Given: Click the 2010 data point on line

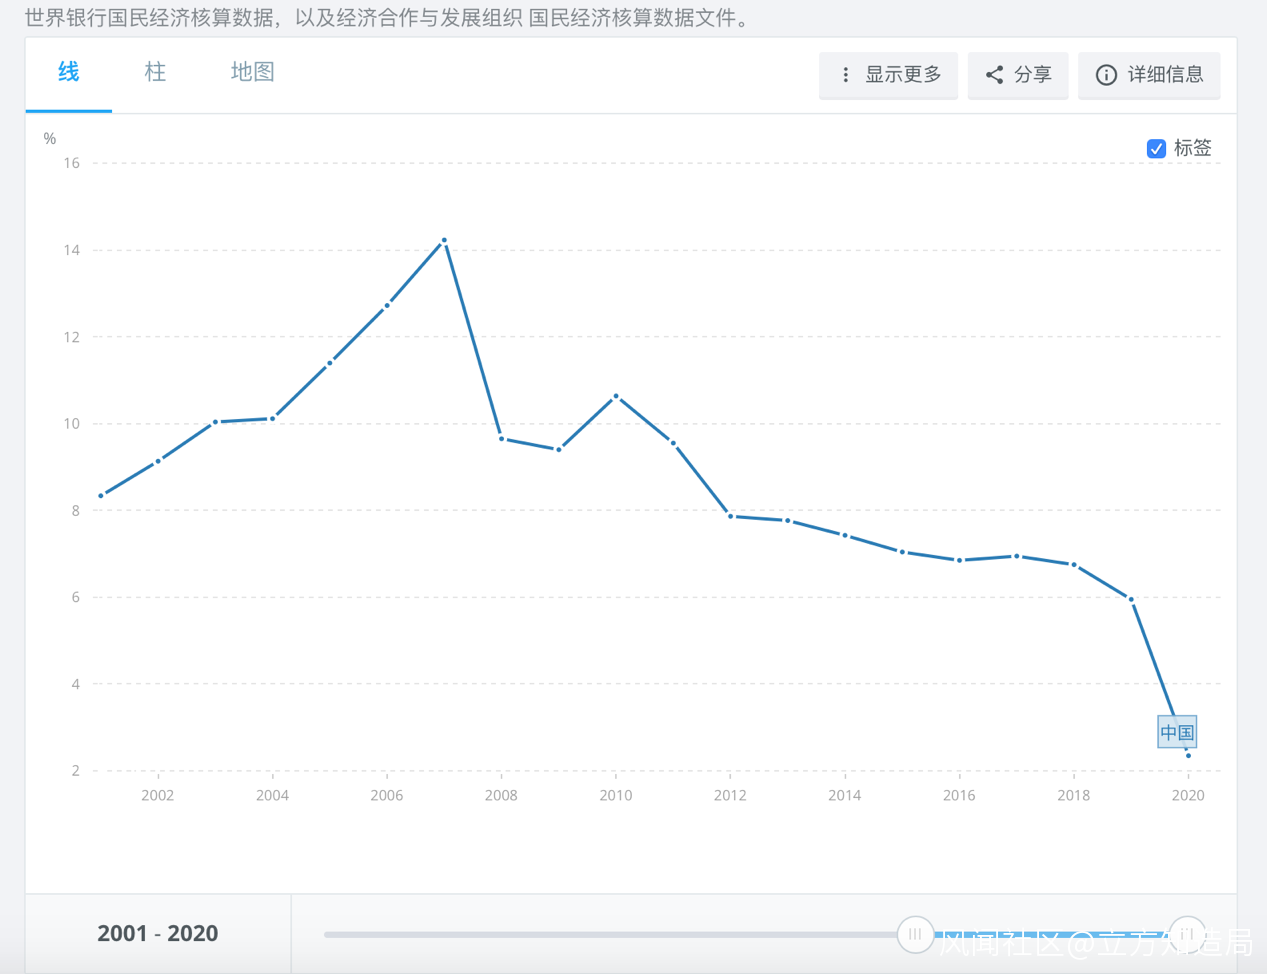Looking at the screenshot, I should (x=616, y=396).
